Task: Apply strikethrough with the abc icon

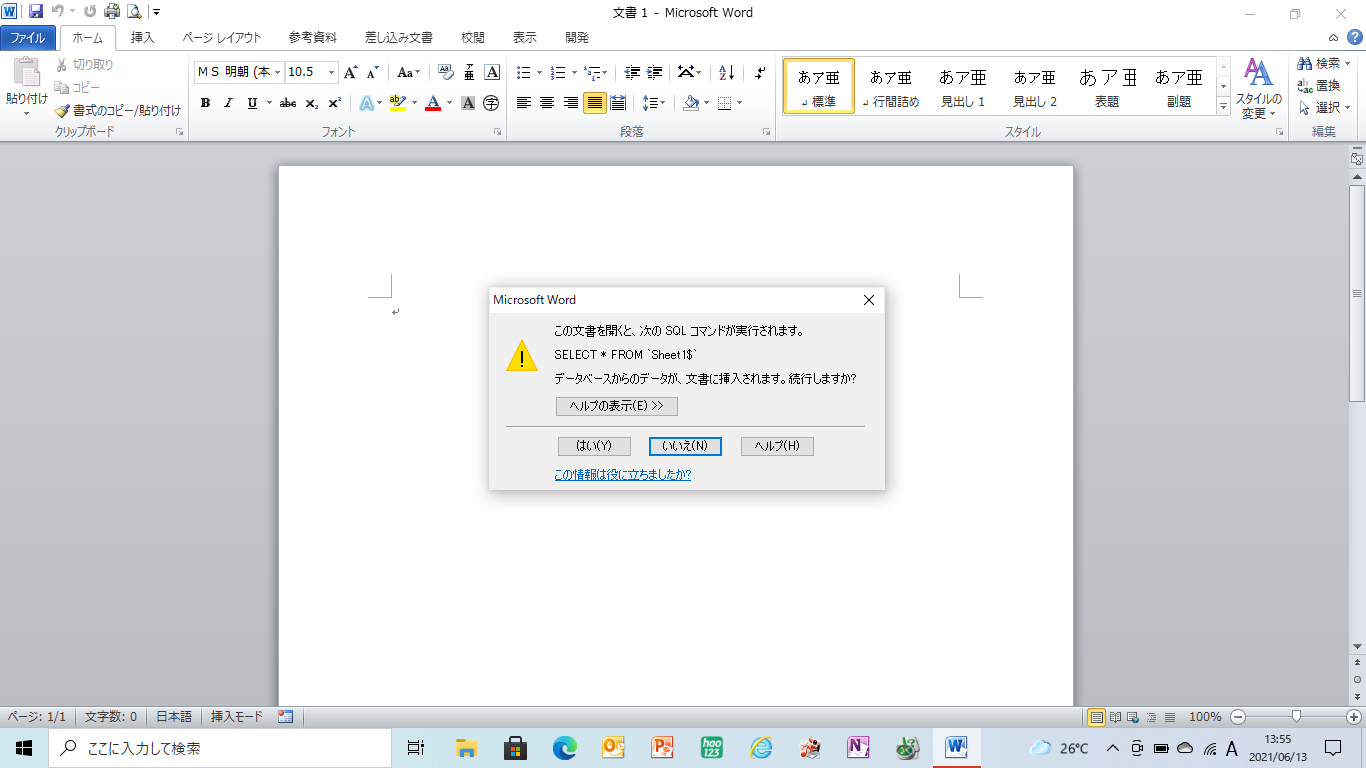Action: 288,103
